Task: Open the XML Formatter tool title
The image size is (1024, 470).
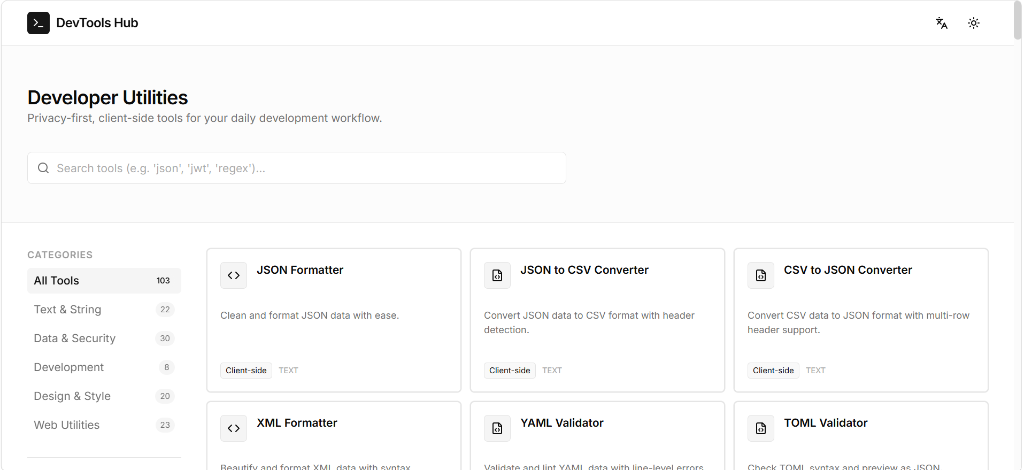Action: click(x=297, y=423)
